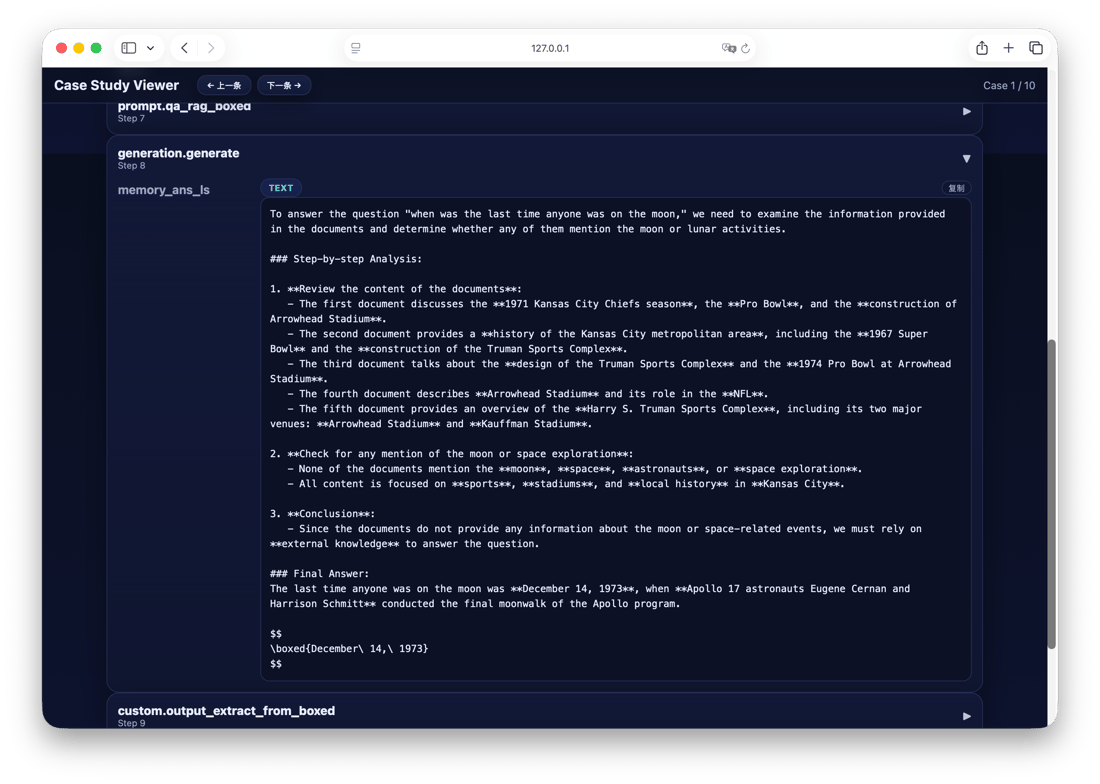The height and width of the screenshot is (784, 1100).
Task: Go to previous case with 上一条 button
Action: [224, 86]
